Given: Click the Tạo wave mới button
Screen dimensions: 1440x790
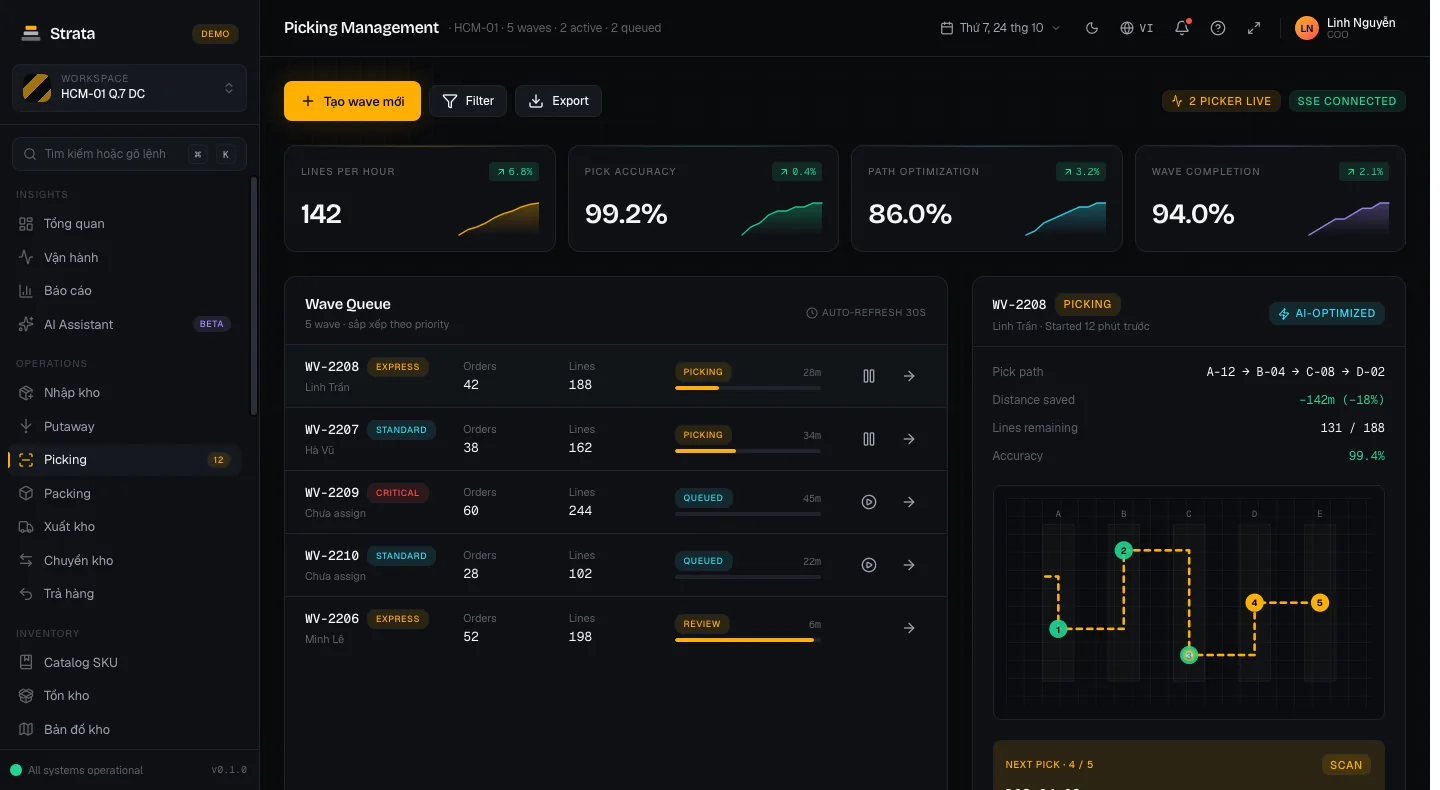Looking at the screenshot, I should (352, 101).
